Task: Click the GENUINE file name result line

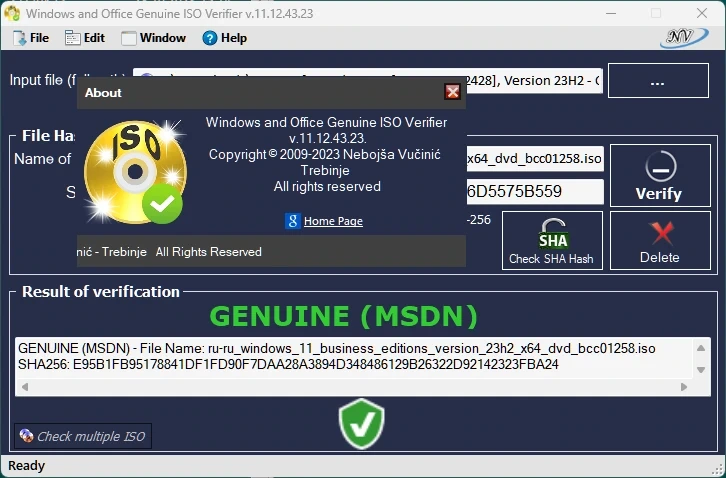Action: pos(337,348)
